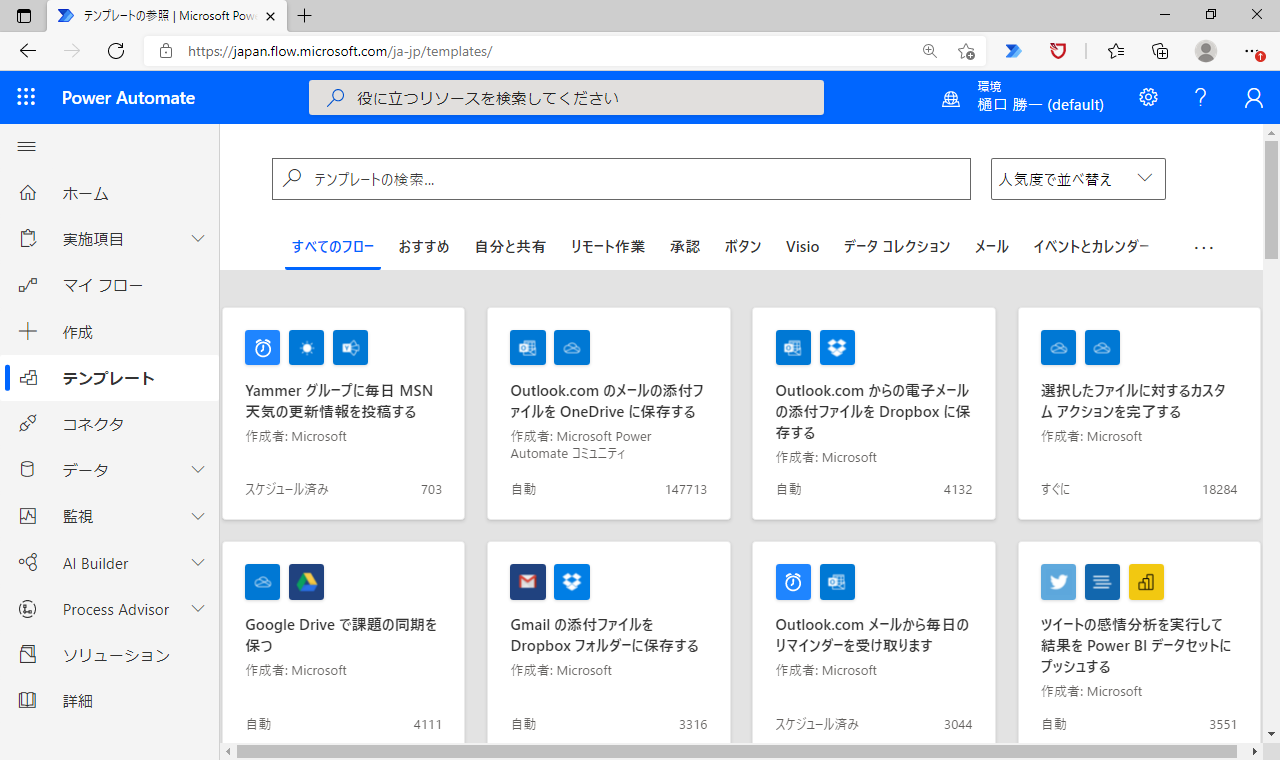Open a new browser tab
Image resolution: width=1280 pixels, height=760 pixels.
(305, 16)
